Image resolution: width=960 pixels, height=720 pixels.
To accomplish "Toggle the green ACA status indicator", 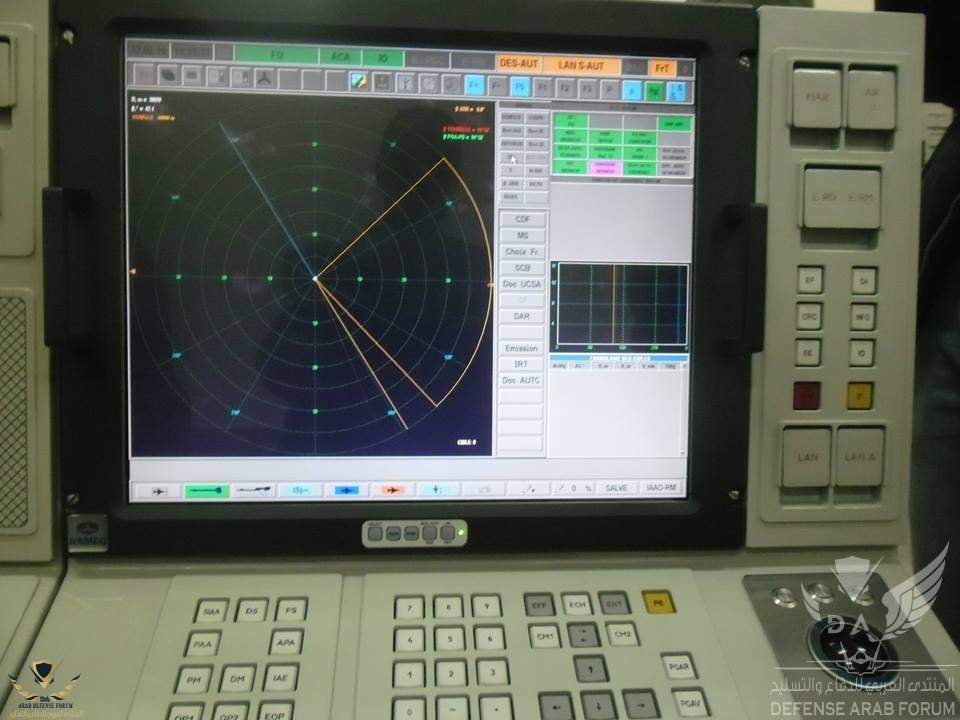I will [x=340, y=57].
